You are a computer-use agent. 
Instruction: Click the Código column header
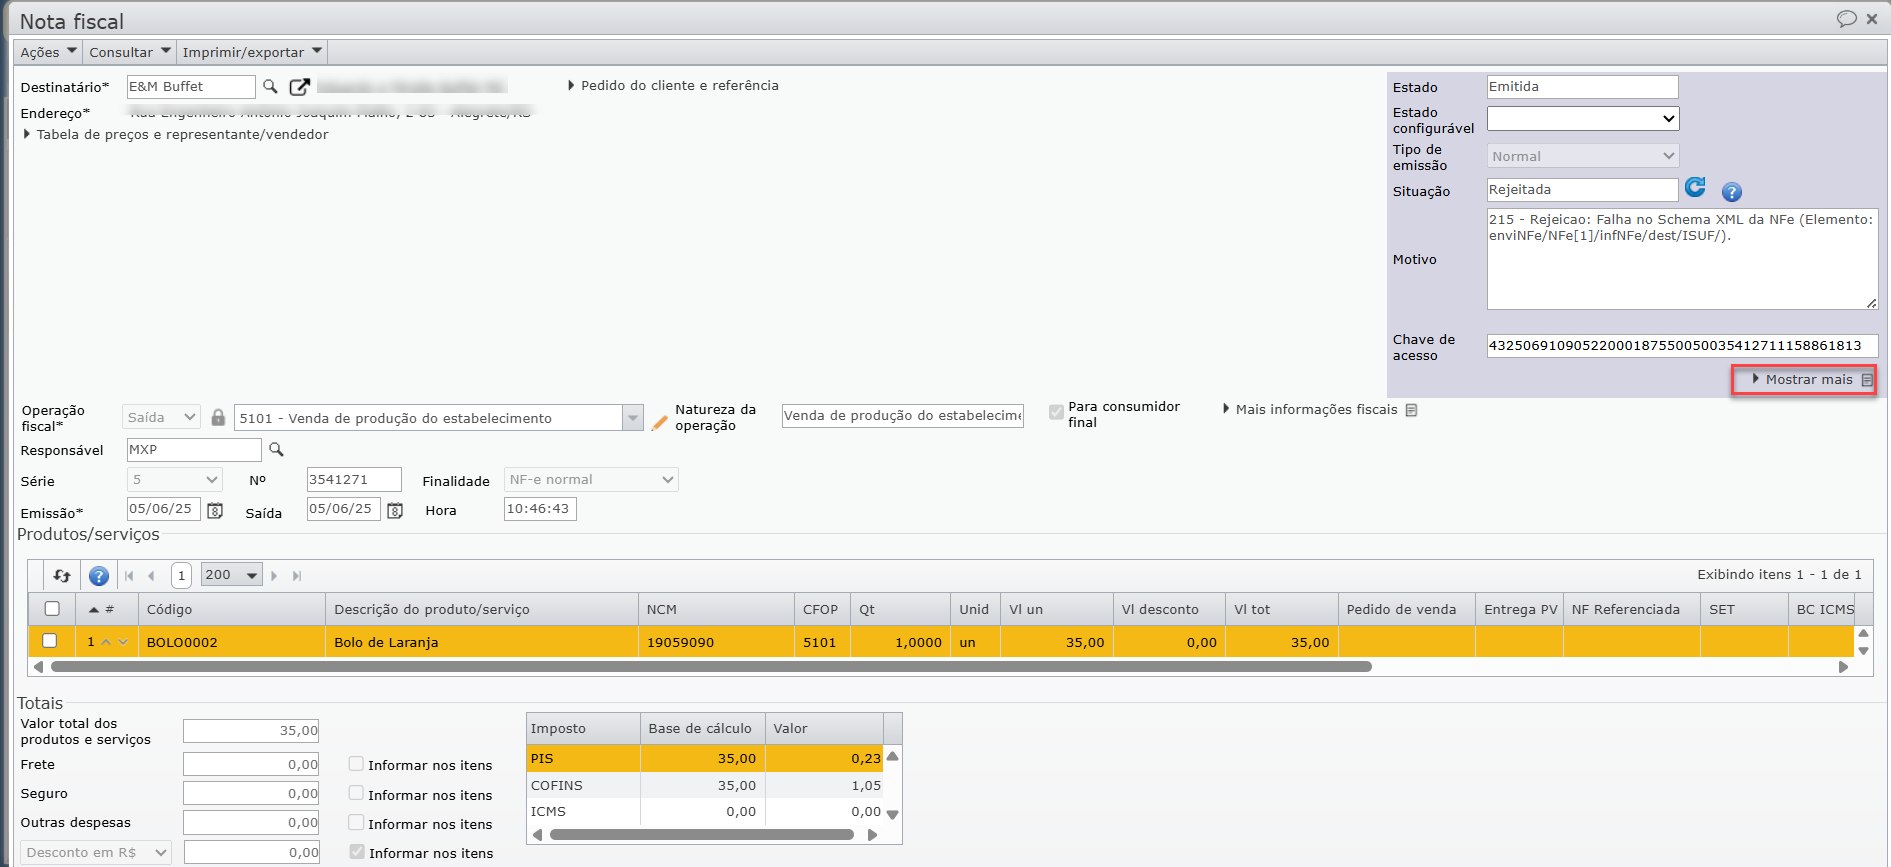click(x=232, y=609)
